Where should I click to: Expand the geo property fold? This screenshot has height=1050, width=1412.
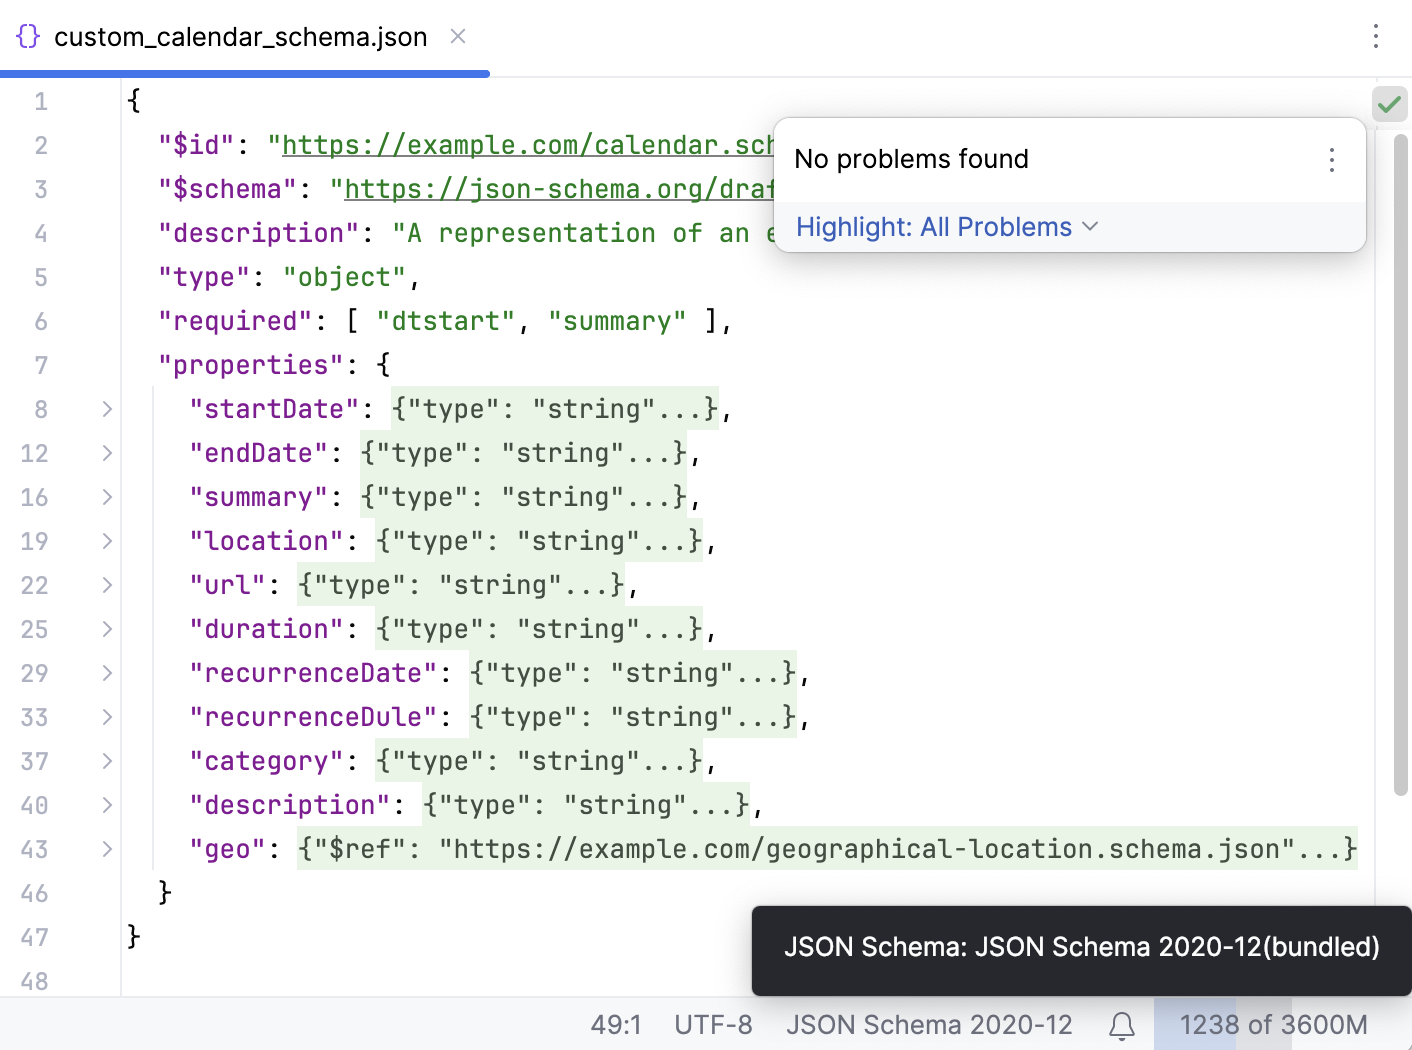tap(106, 849)
